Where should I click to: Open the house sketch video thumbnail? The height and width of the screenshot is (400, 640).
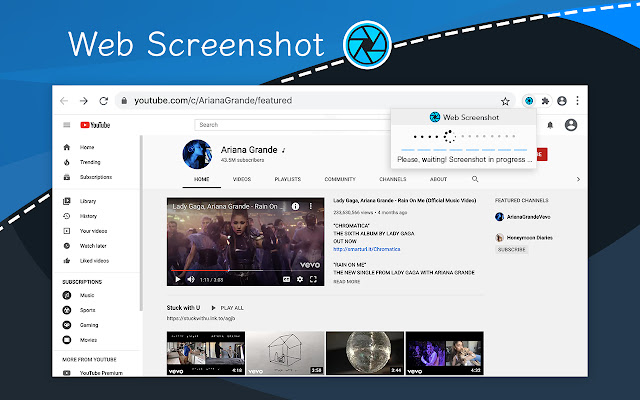pyautogui.click(x=285, y=353)
